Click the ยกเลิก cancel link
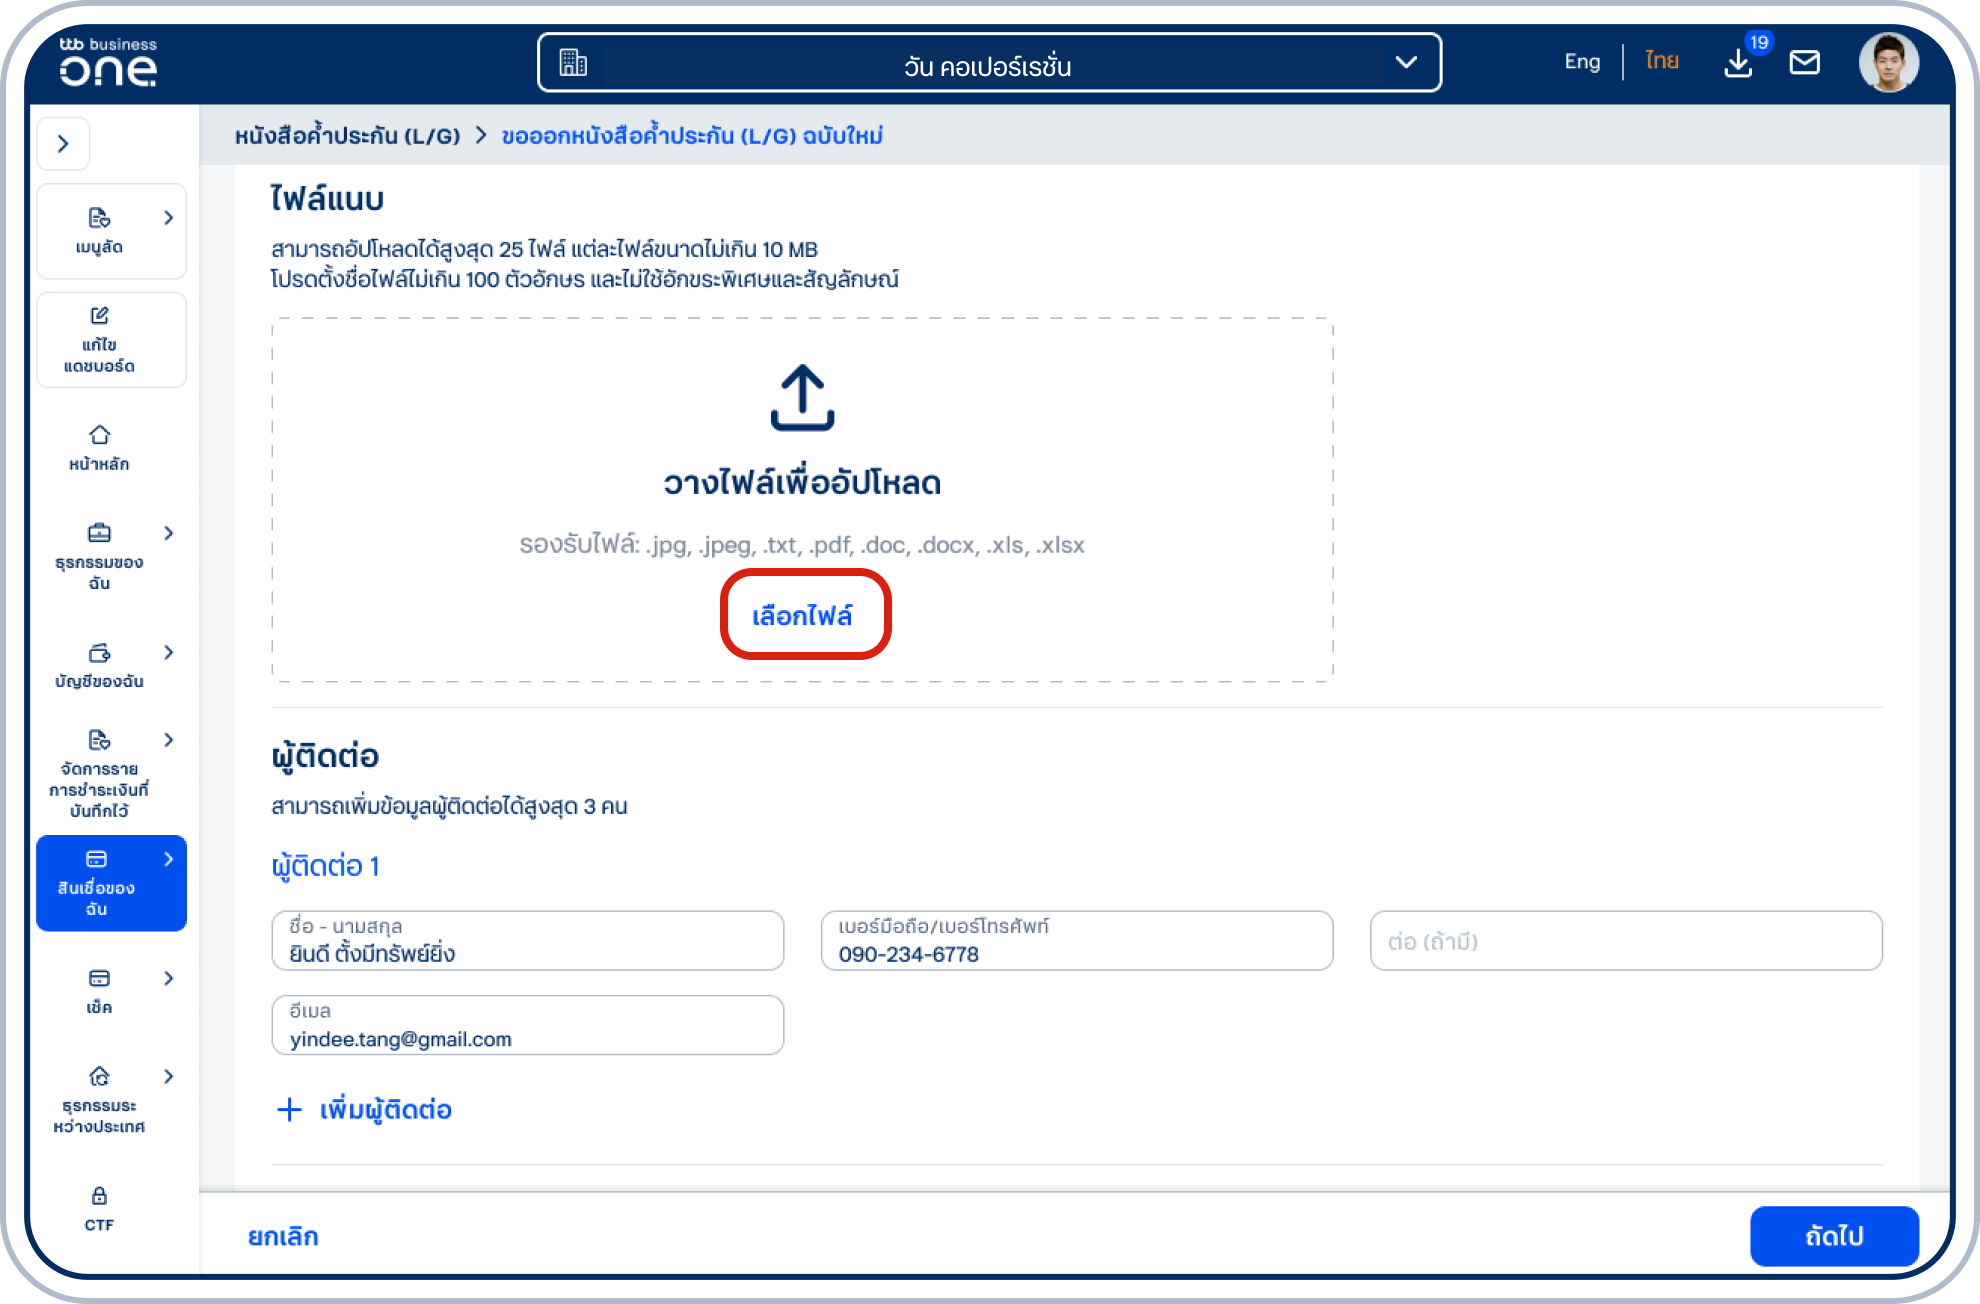This screenshot has width=1980, height=1304. tap(283, 1237)
